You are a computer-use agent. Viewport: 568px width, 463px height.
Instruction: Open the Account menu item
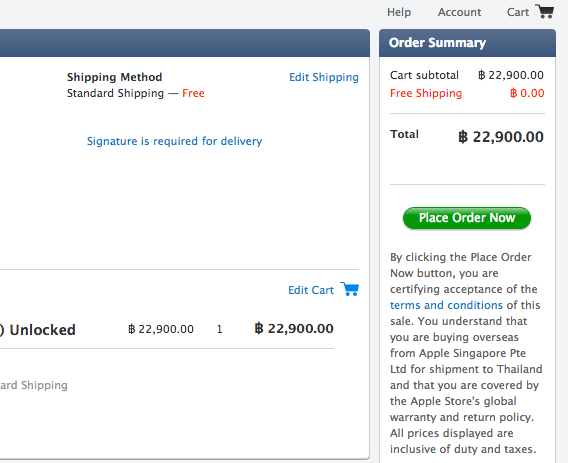point(459,12)
